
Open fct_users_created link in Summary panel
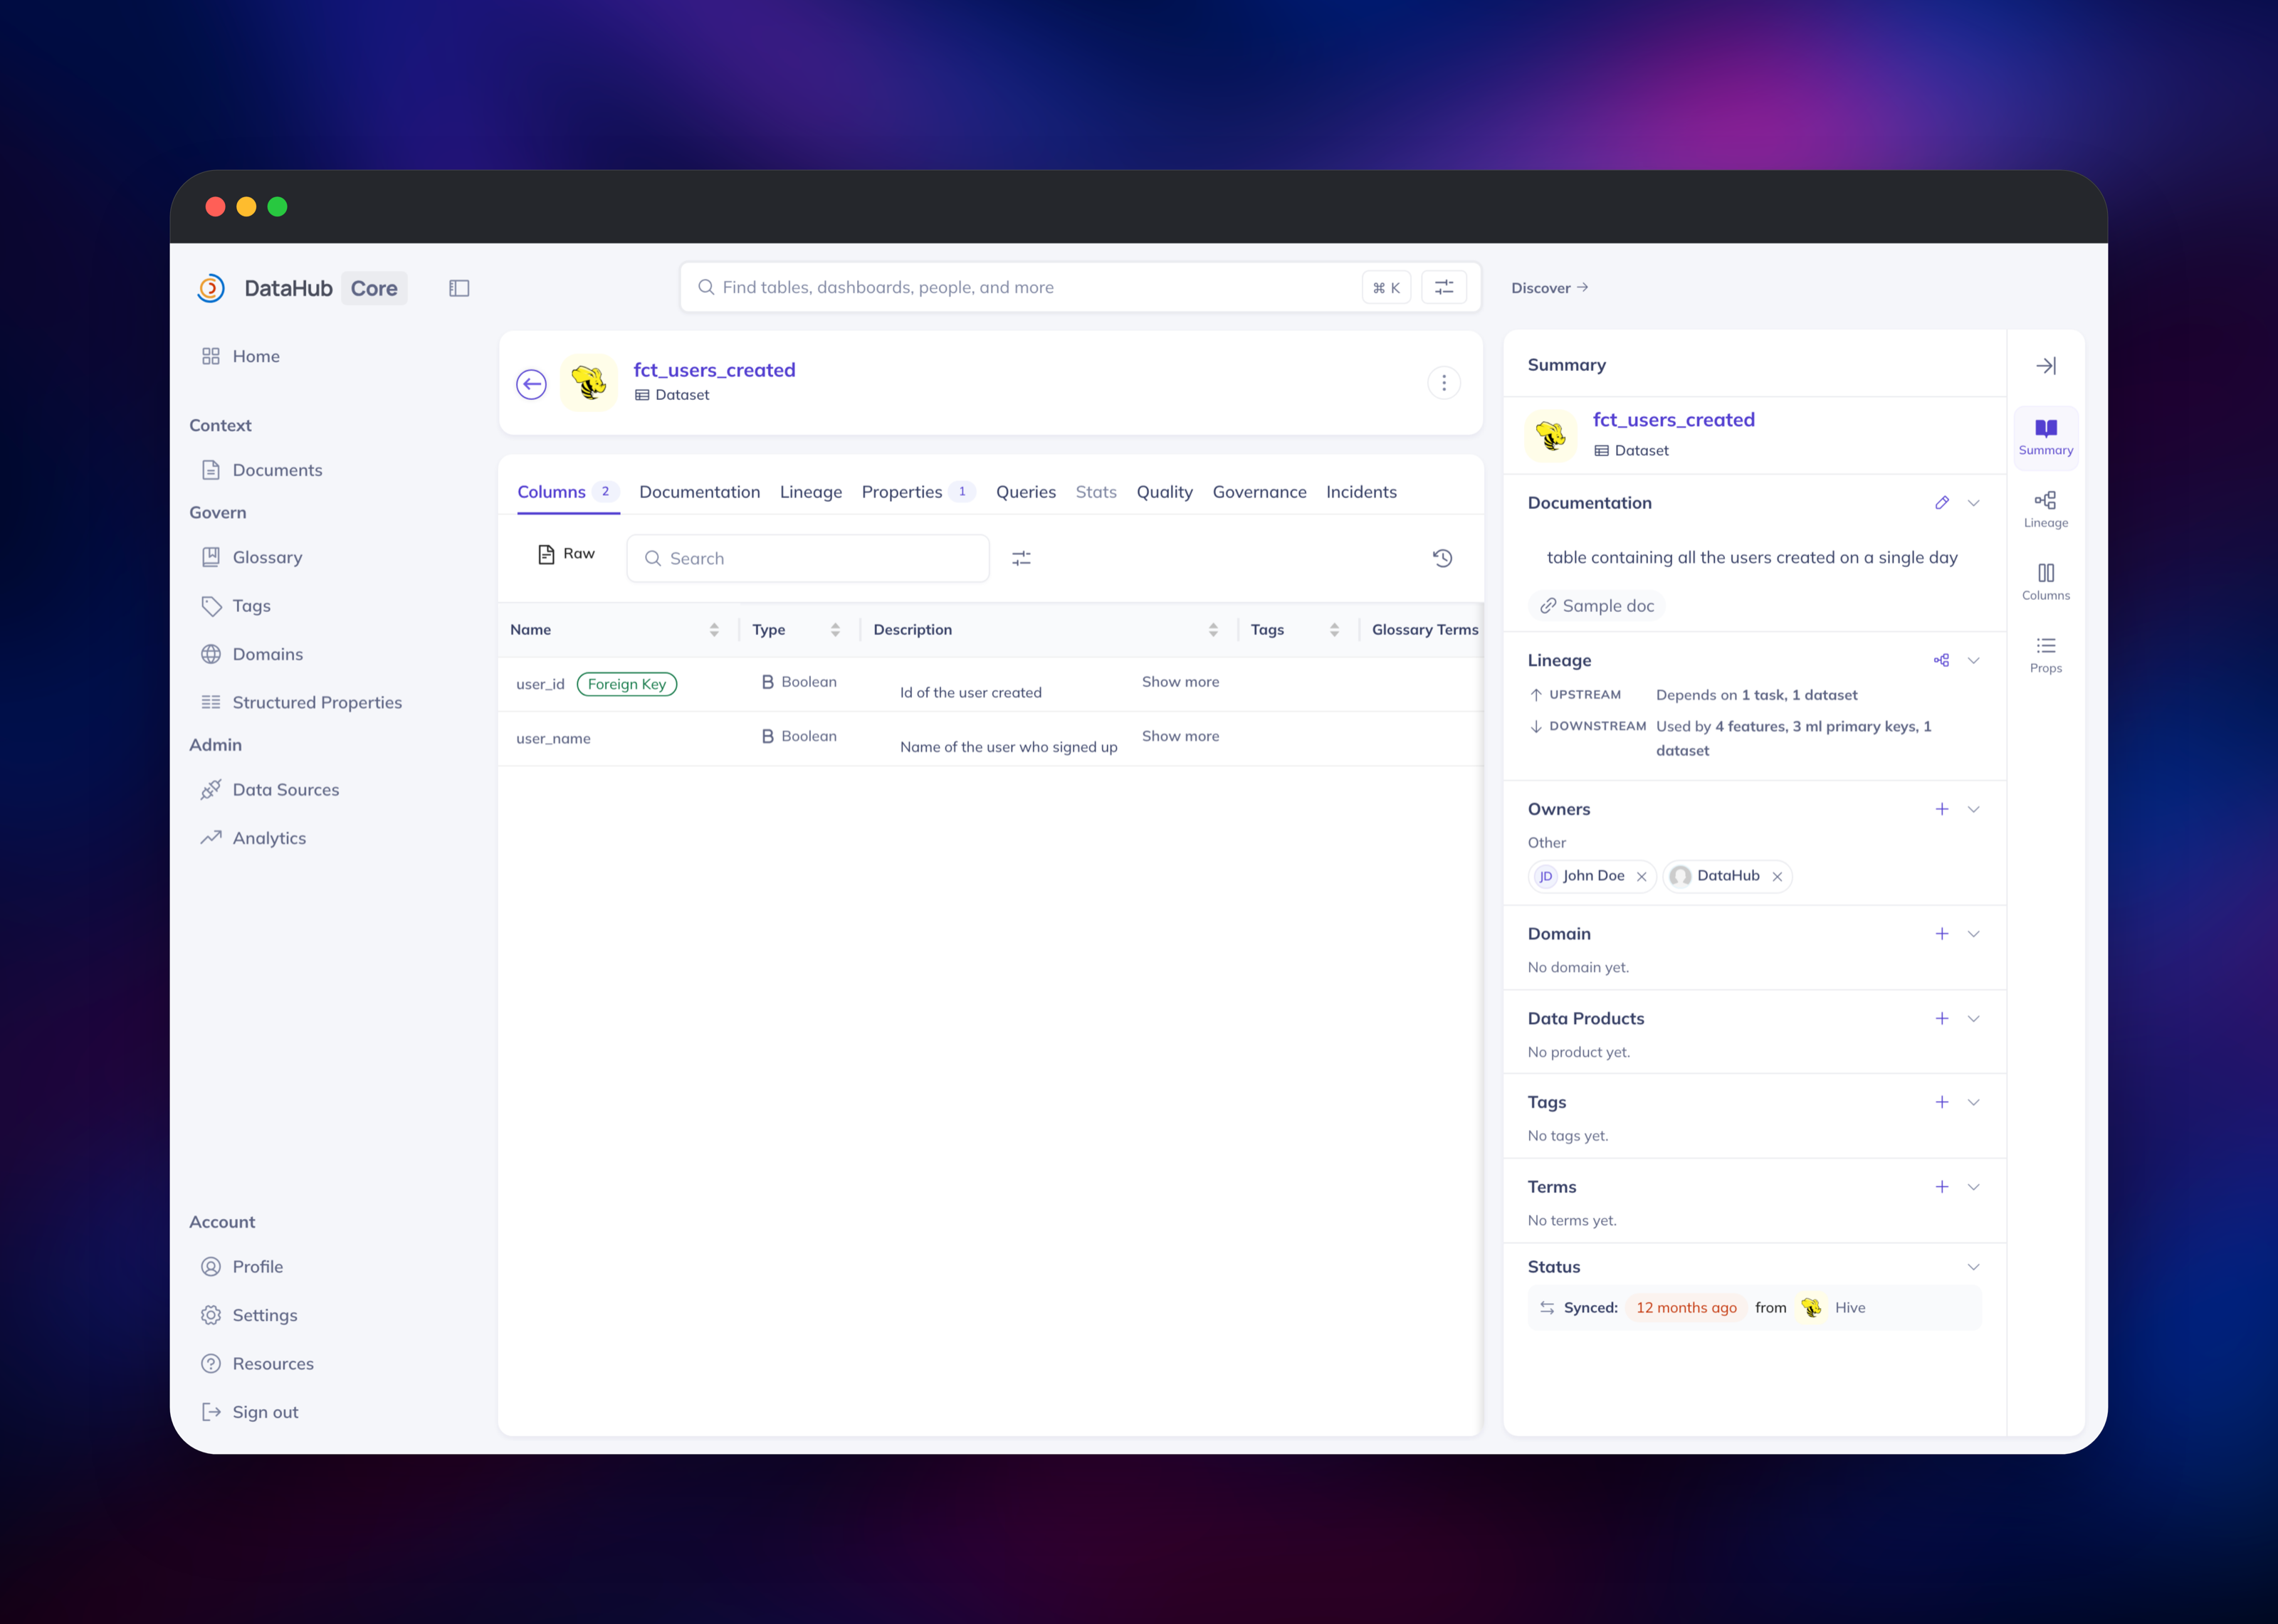pos(1674,420)
